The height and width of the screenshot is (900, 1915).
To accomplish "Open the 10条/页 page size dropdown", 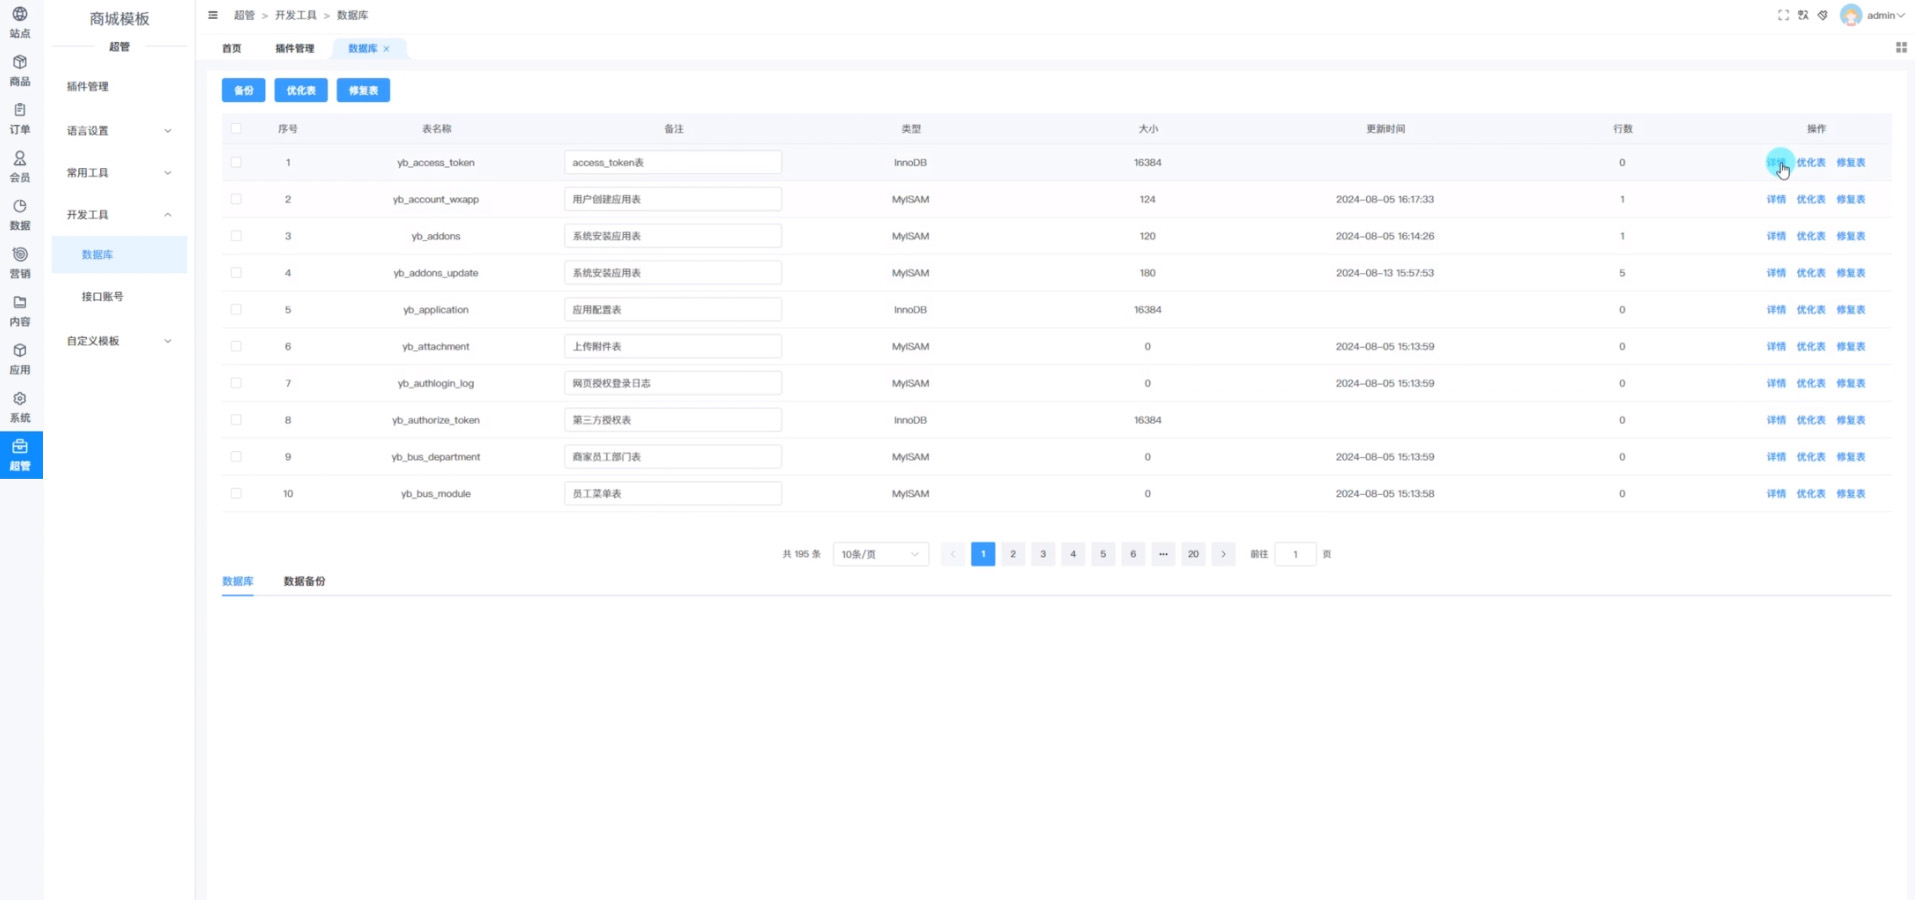I will click(x=880, y=554).
